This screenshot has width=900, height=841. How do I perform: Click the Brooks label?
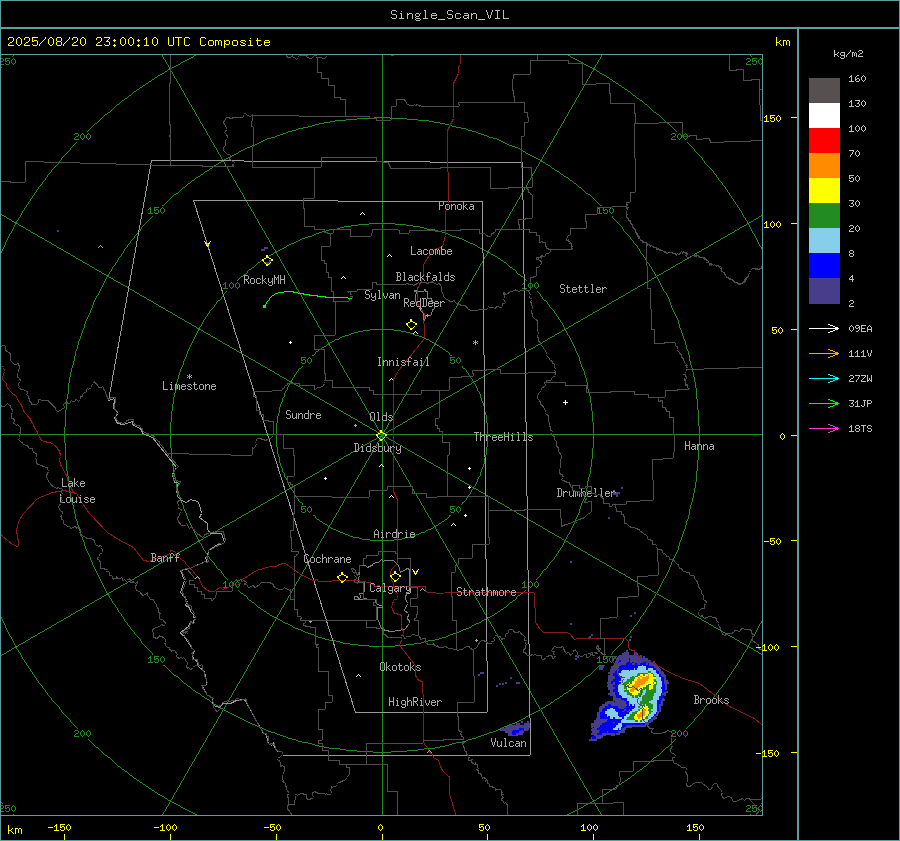711,700
